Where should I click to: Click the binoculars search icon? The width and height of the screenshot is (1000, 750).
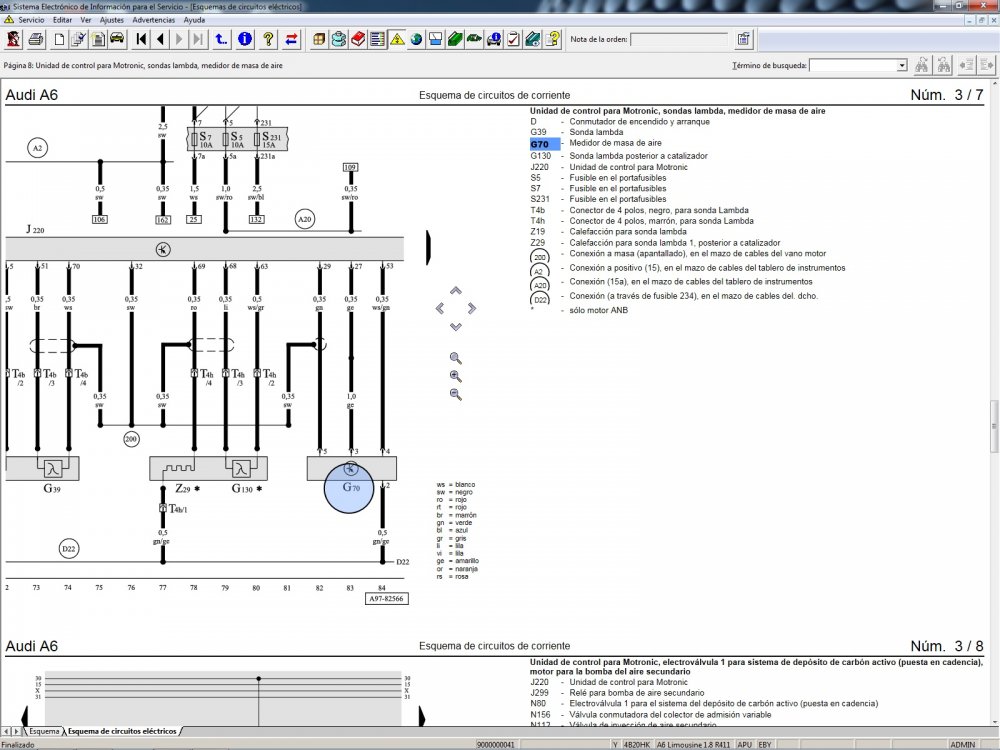(x=920, y=65)
